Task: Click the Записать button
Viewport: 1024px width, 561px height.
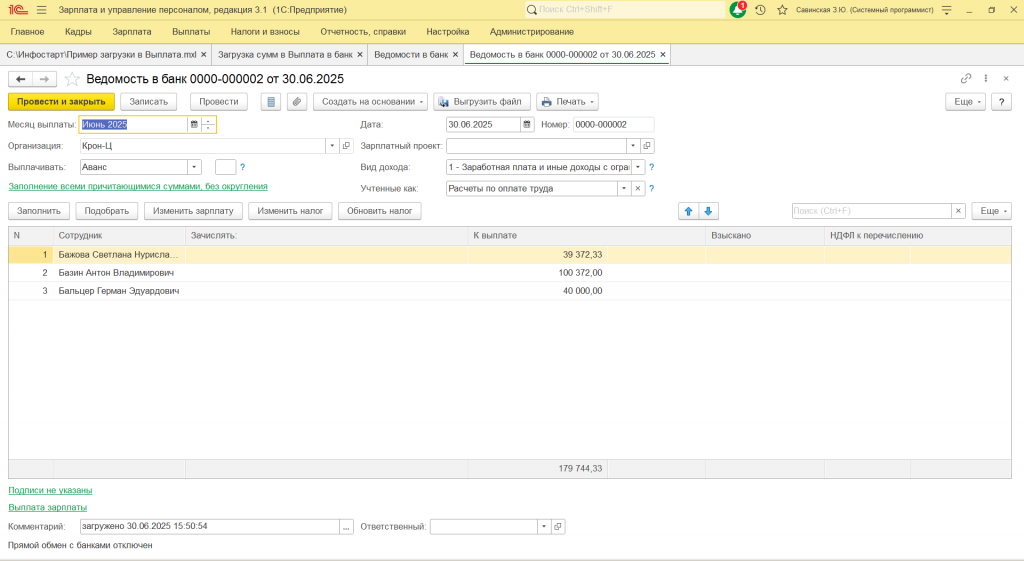Action: (x=148, y=102)
